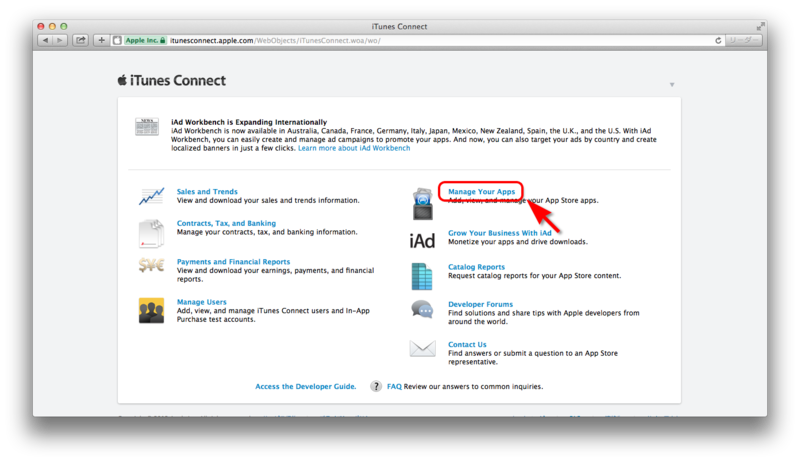This screenshot has width=800, height=462.
Task: Open the Manage Users link
Action: (202, 302)
